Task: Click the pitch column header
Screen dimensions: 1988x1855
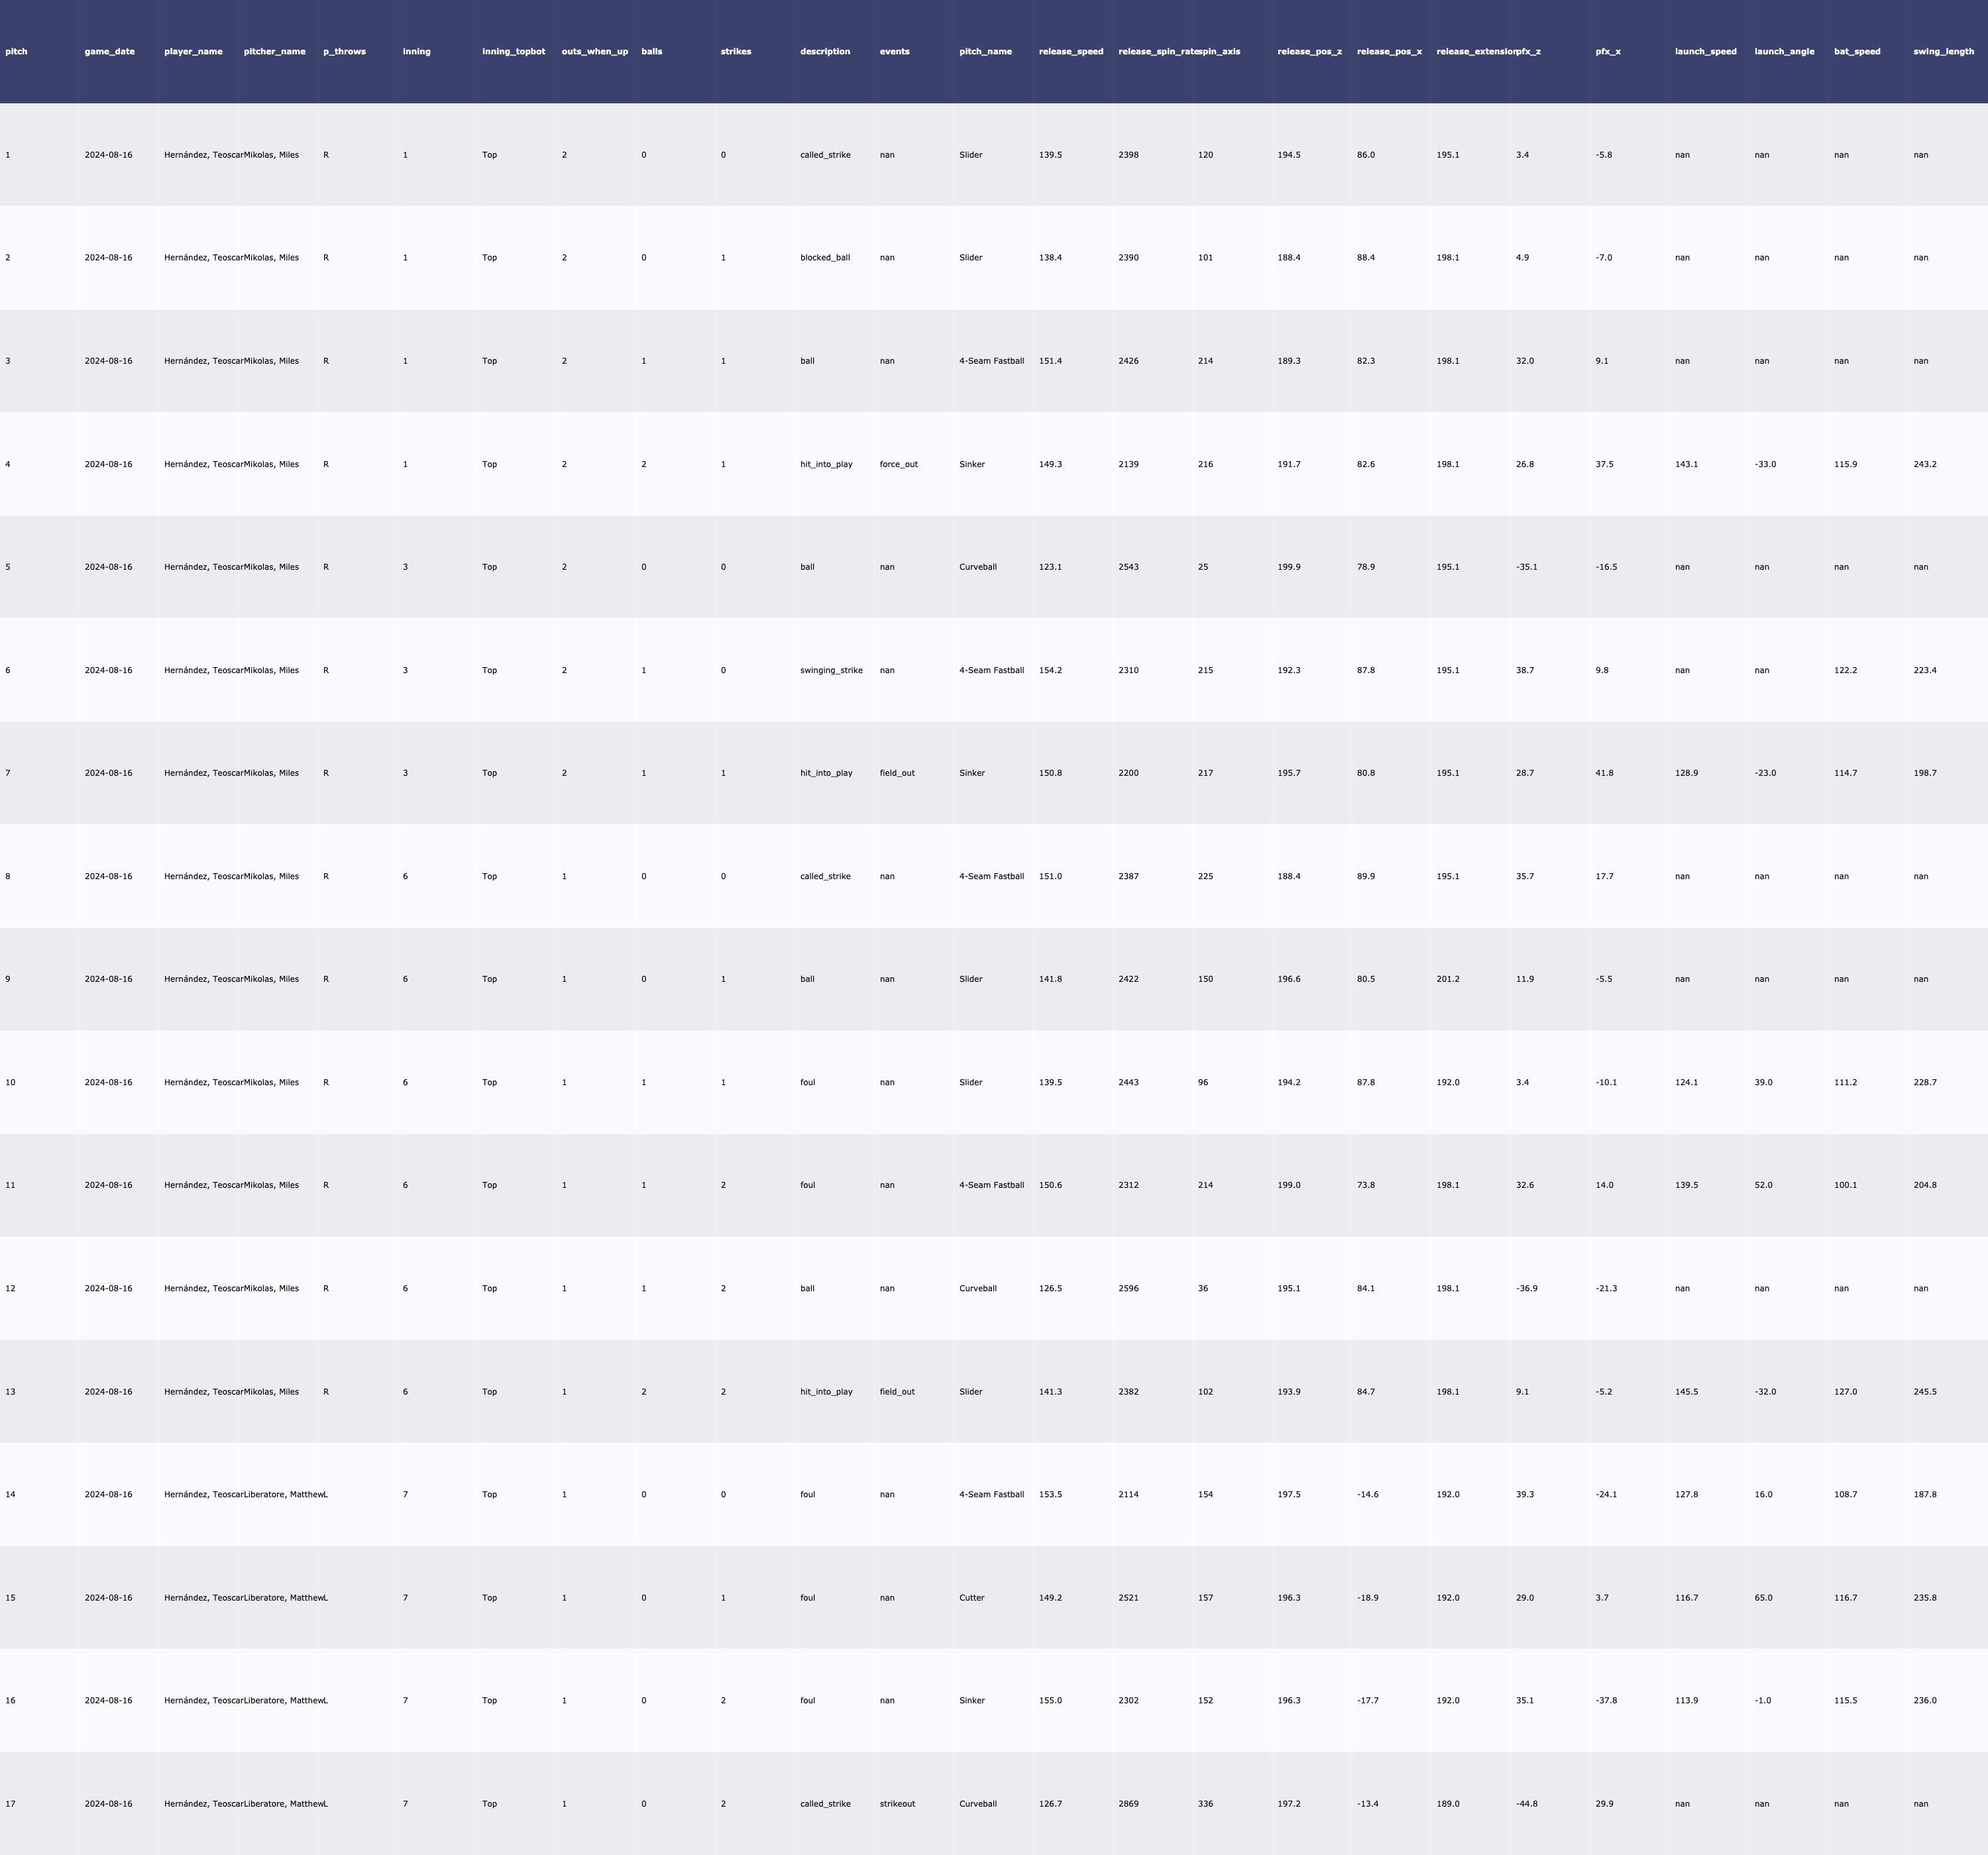Action: click(17, 51)
